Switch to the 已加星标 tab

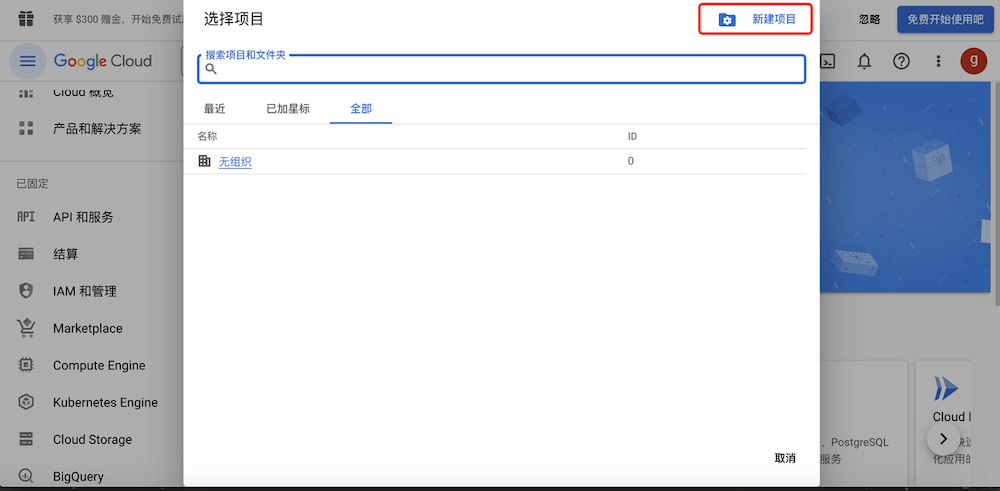288,109
